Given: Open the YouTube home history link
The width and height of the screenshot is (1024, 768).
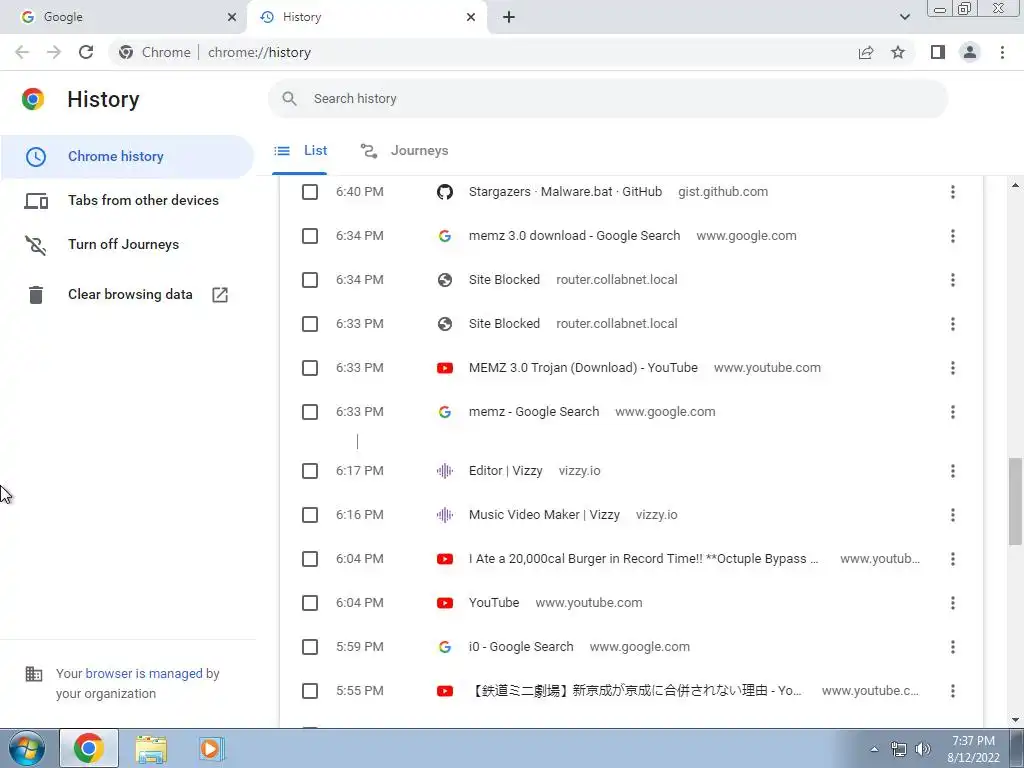Looking at the screenshot, I should point(494,603).
